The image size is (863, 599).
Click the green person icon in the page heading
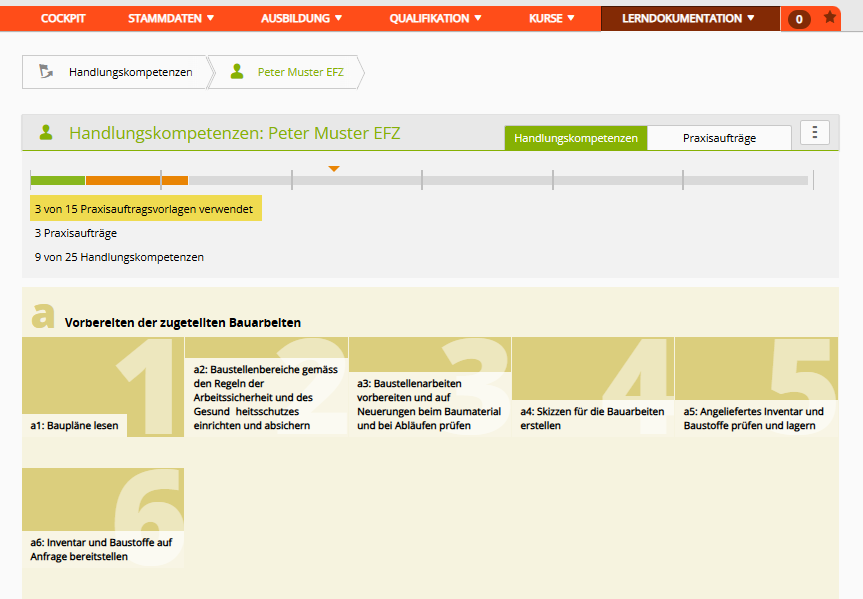[x=46, y=133]
